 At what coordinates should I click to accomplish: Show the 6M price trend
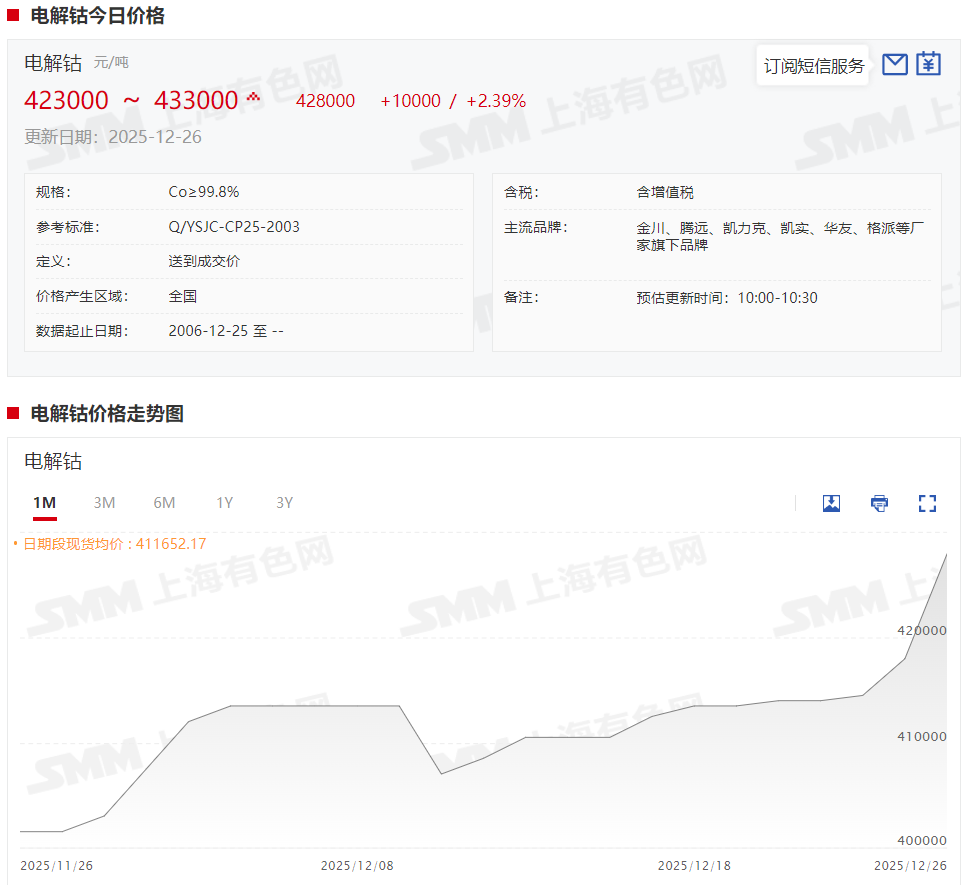tap(164, 503)
